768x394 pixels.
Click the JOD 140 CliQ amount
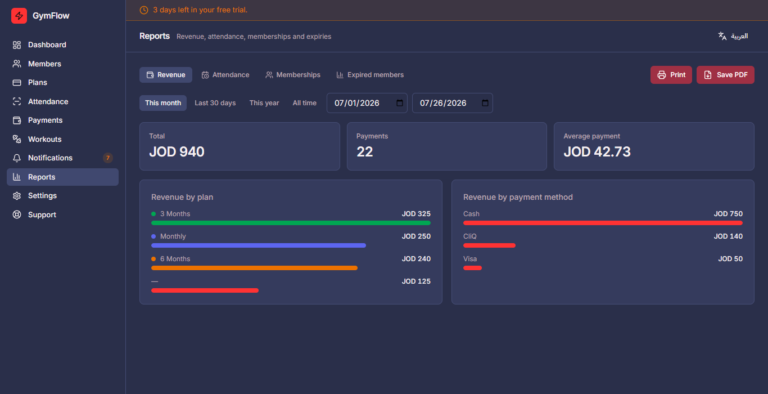pyautogui.click(x=728, y=237)
